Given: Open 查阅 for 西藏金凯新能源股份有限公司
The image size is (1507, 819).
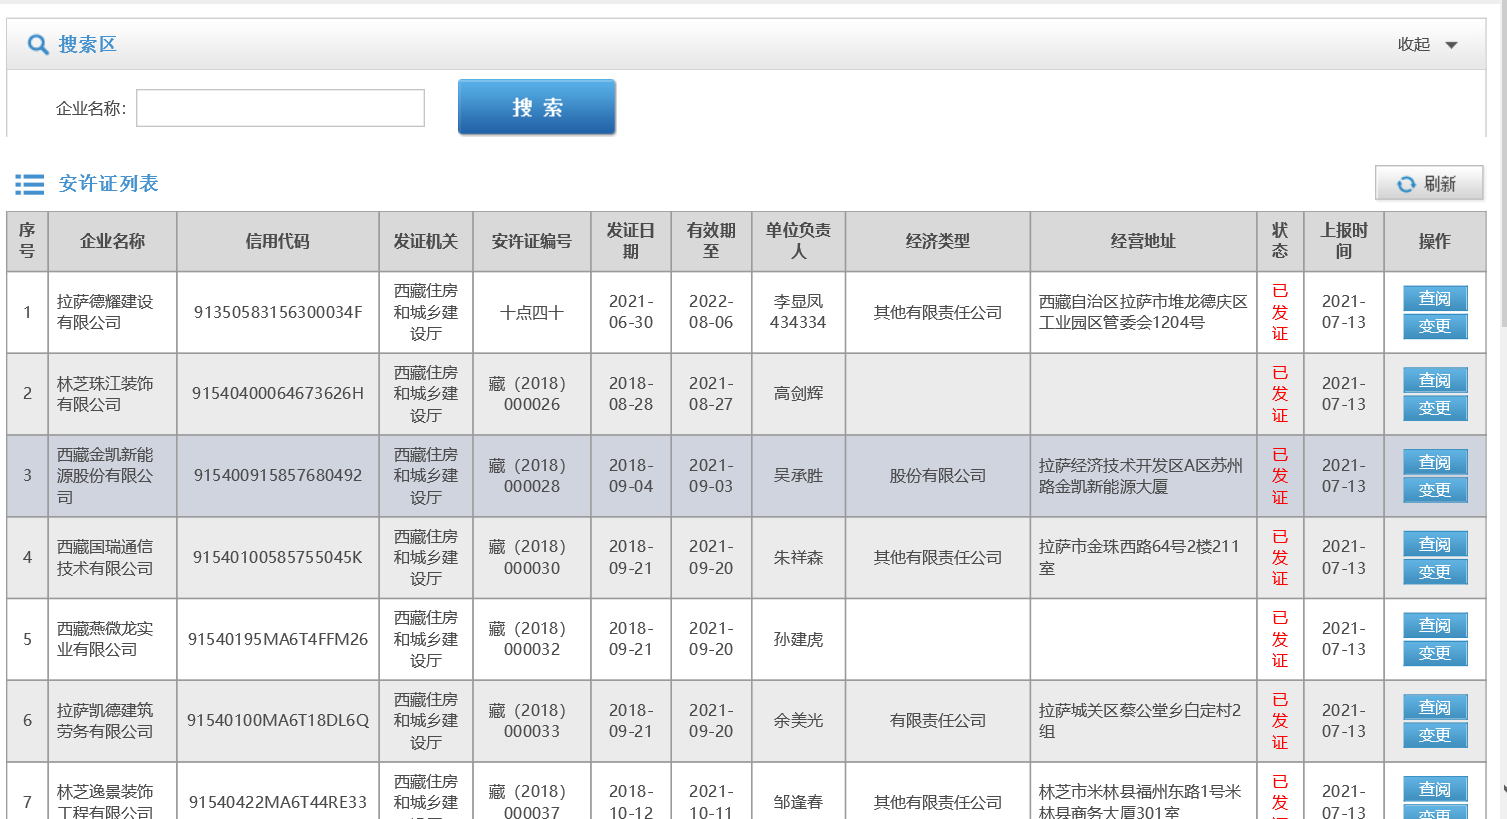Looking at the screenshot, I should (1434, 463).
